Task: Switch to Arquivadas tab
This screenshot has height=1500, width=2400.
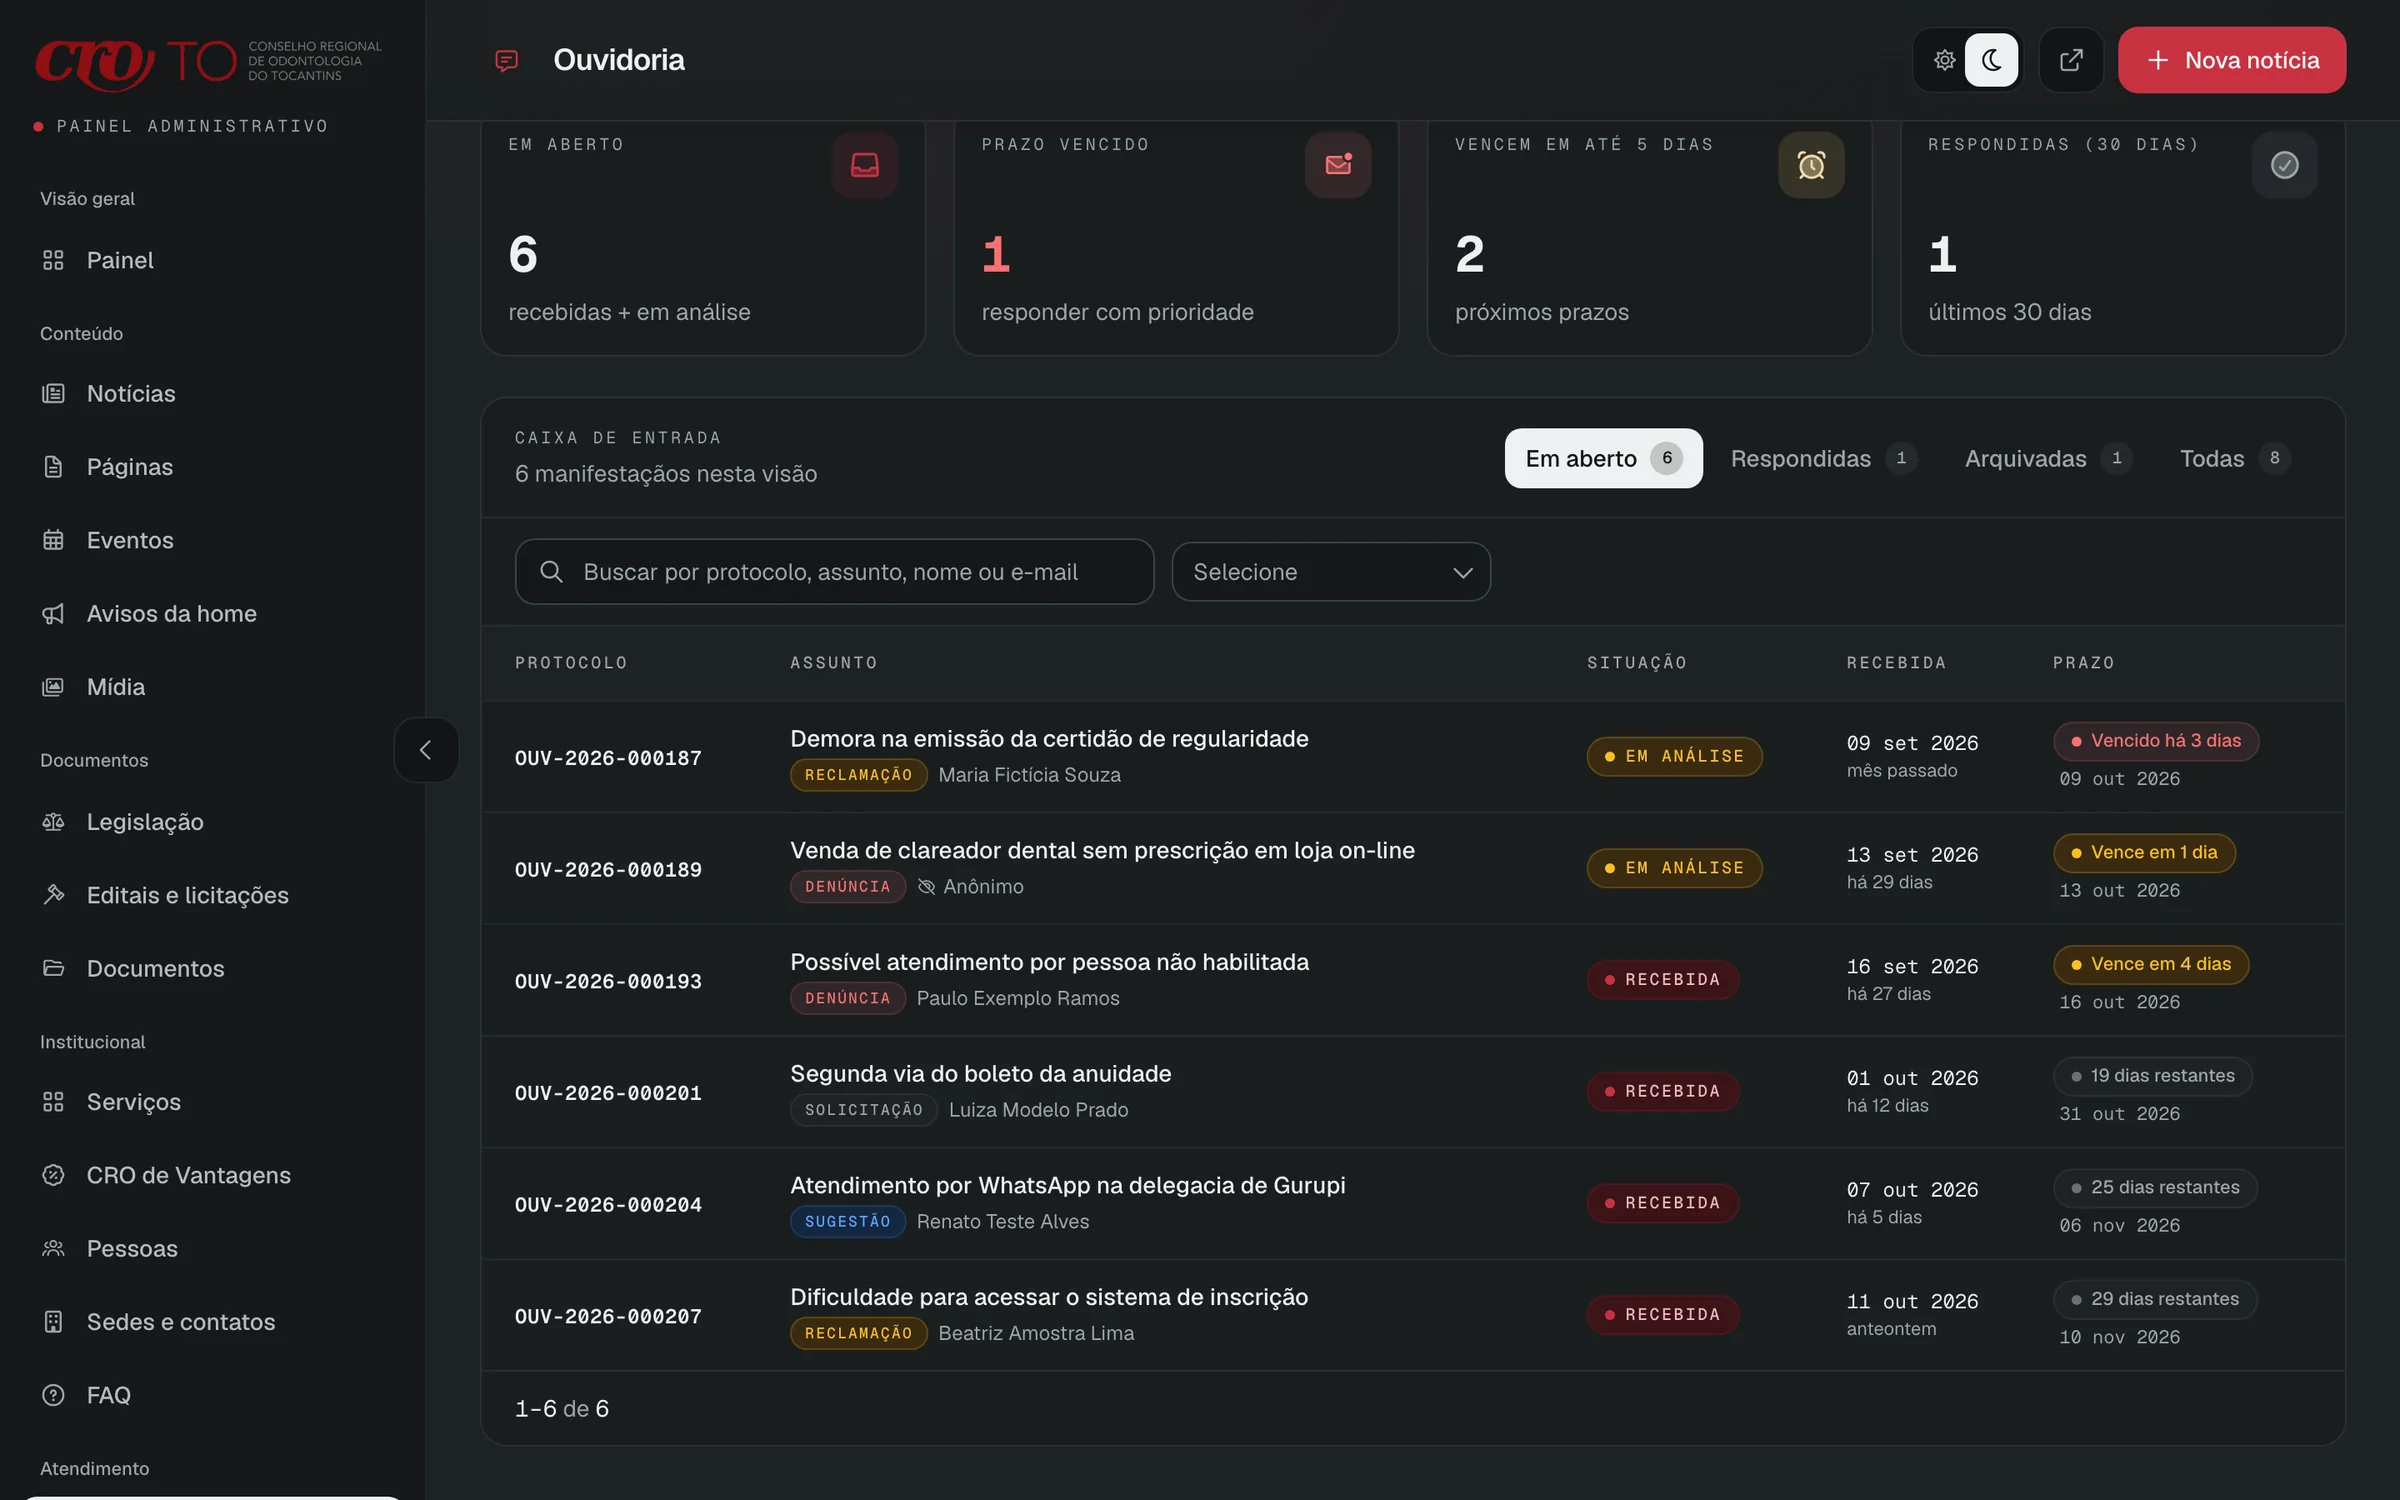Action: click(x=2048, y=459)
